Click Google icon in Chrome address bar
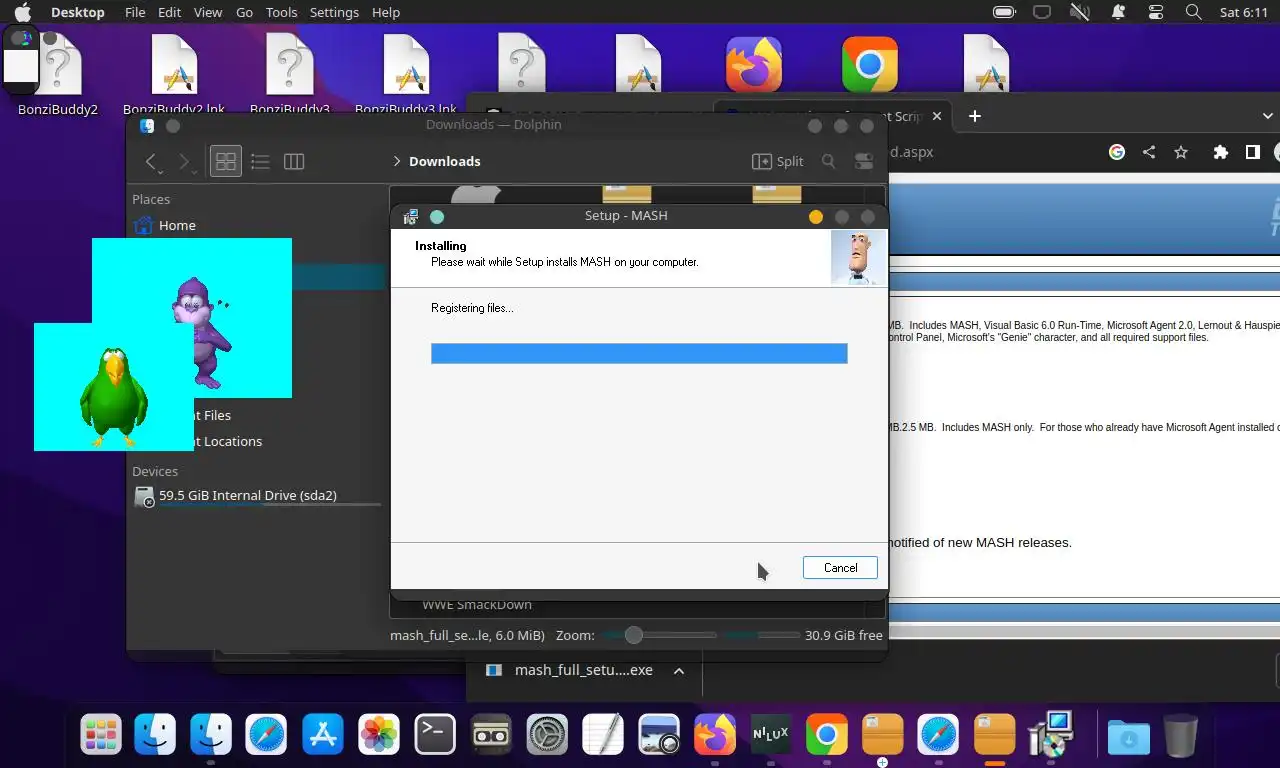1280x768 pixels. point(1117,152)
